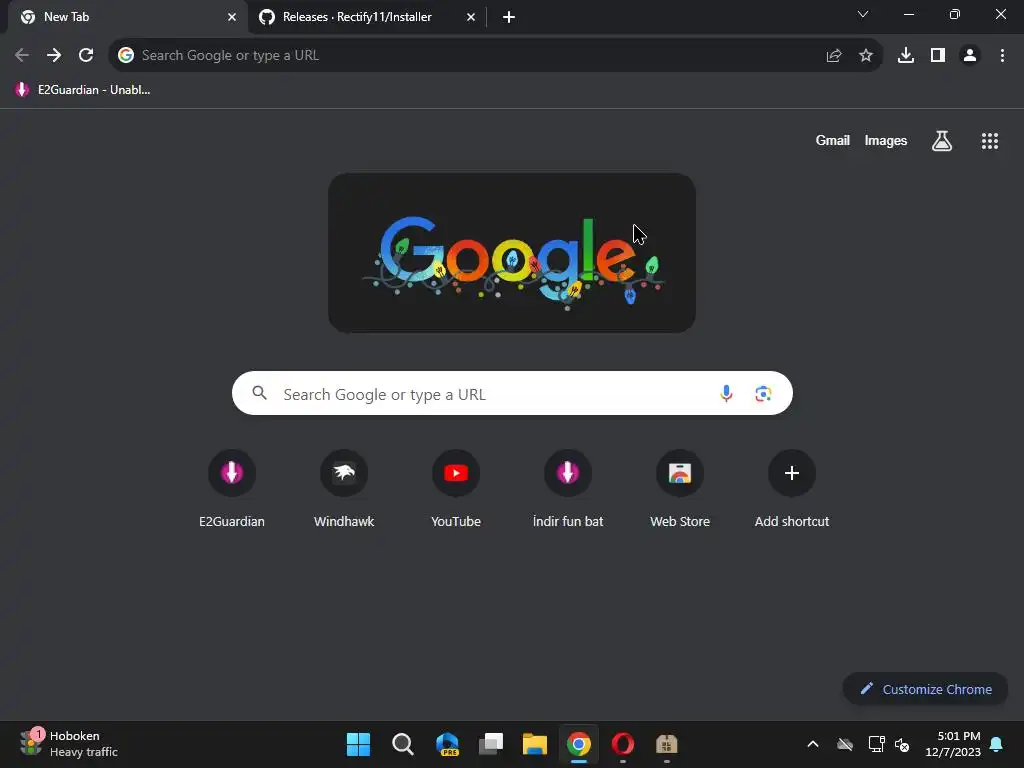Click the Chrome icon in the taskbar
Screen dimensions: 1024x768
click(x=579, y=744)
